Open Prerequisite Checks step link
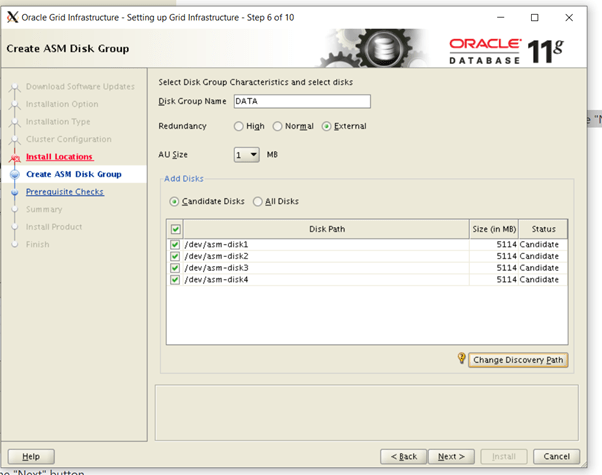The height and width of the screenshot is (475, 602). click(64, 192)
